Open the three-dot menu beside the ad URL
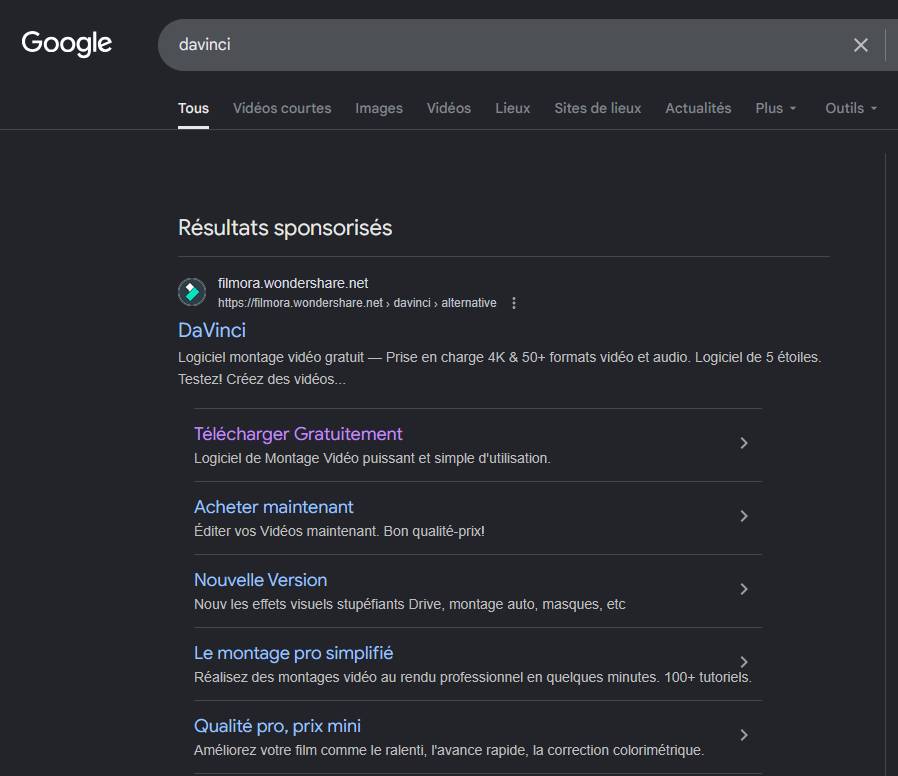 pos(514,303)
